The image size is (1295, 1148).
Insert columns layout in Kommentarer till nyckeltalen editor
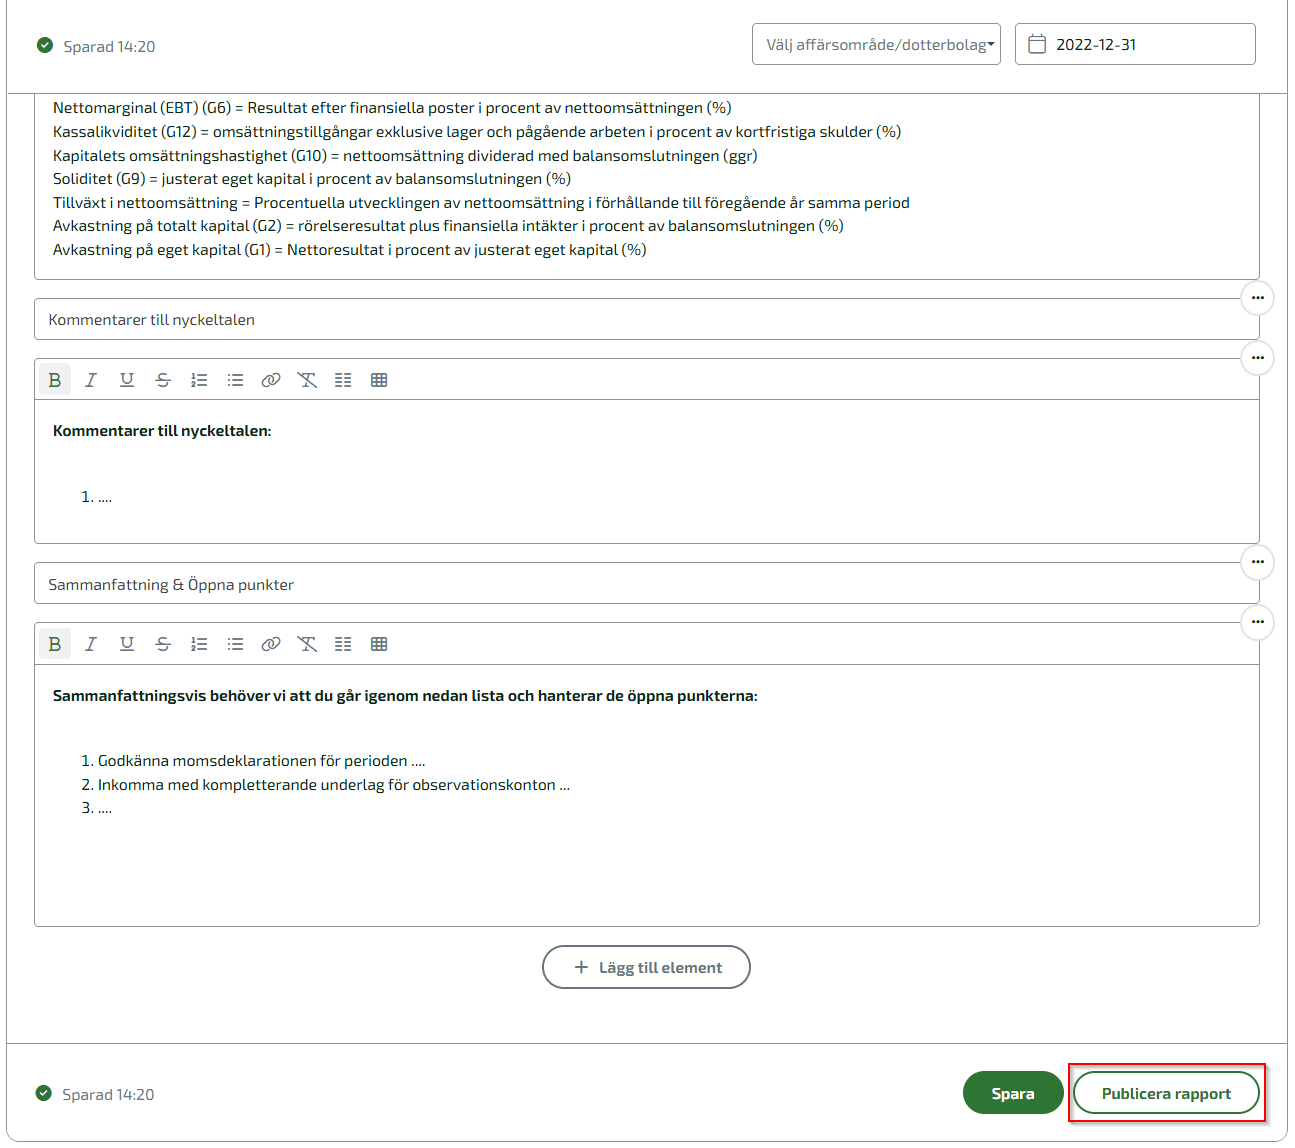tap(343, 380)
